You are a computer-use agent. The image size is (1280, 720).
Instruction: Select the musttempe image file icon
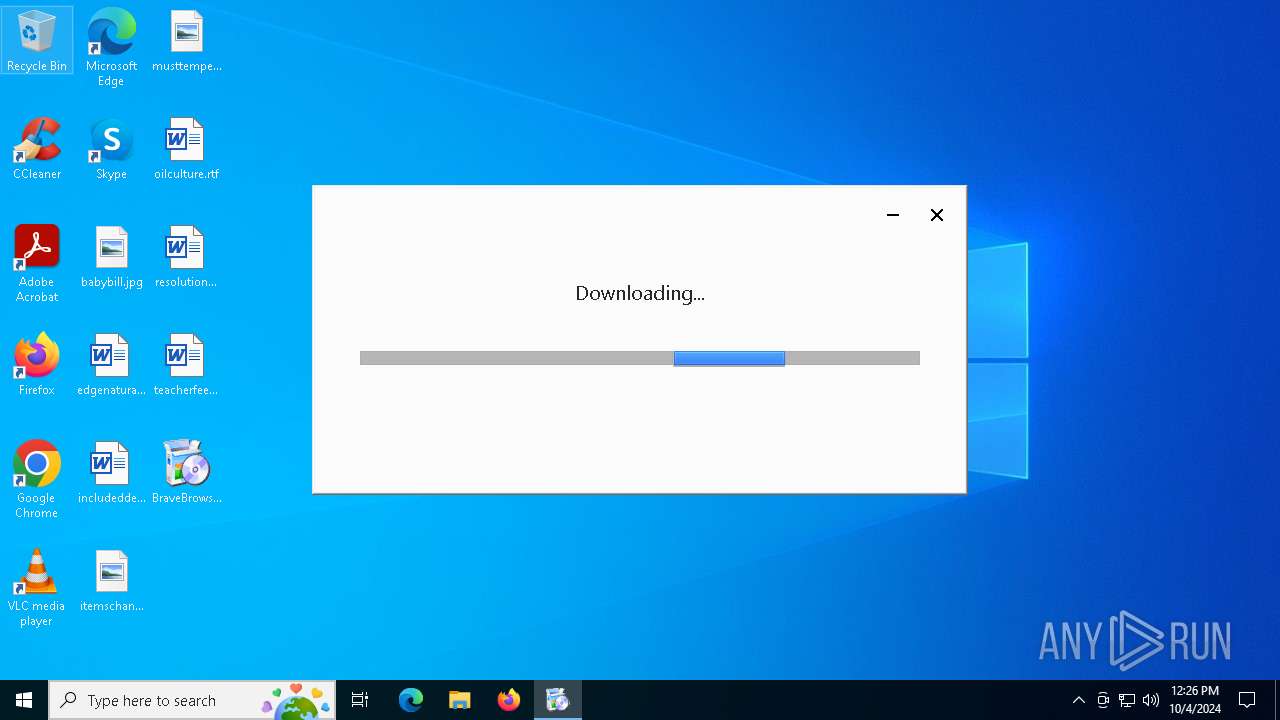(x=187, y=40)
